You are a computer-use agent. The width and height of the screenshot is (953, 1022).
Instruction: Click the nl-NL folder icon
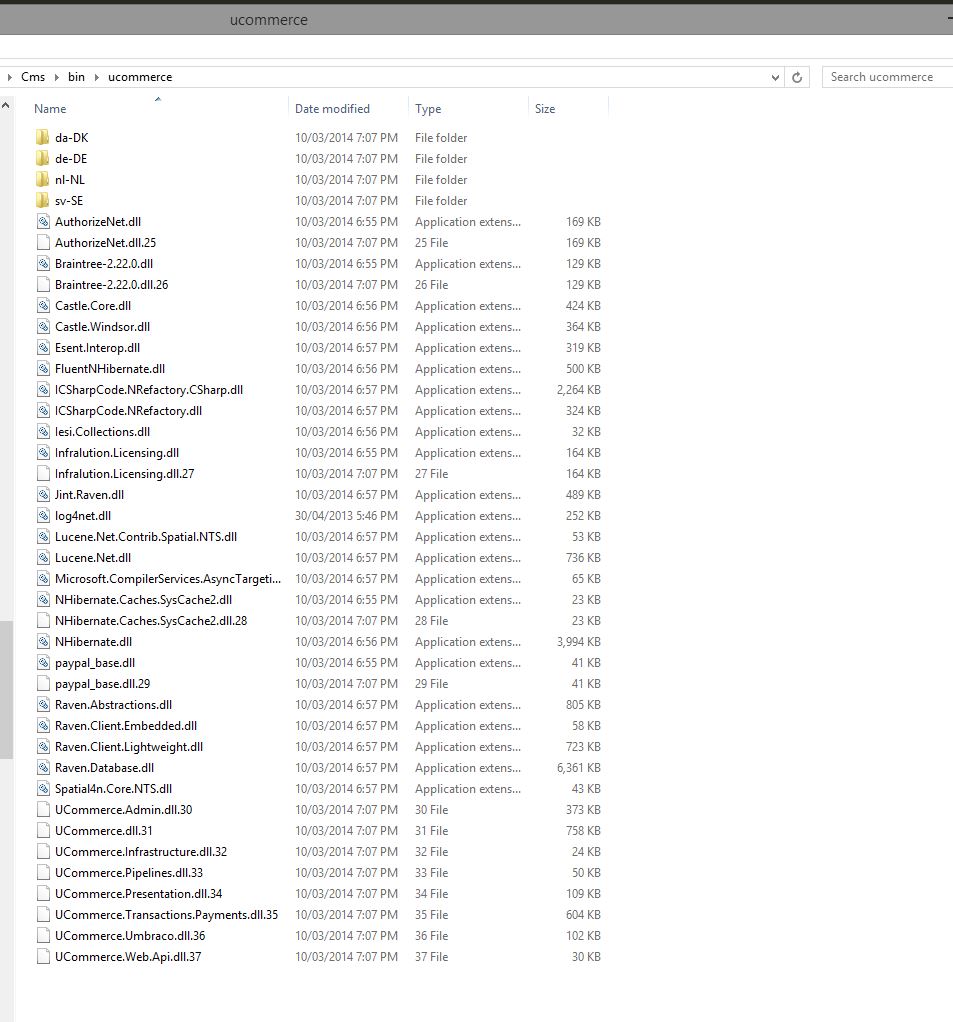42,179
